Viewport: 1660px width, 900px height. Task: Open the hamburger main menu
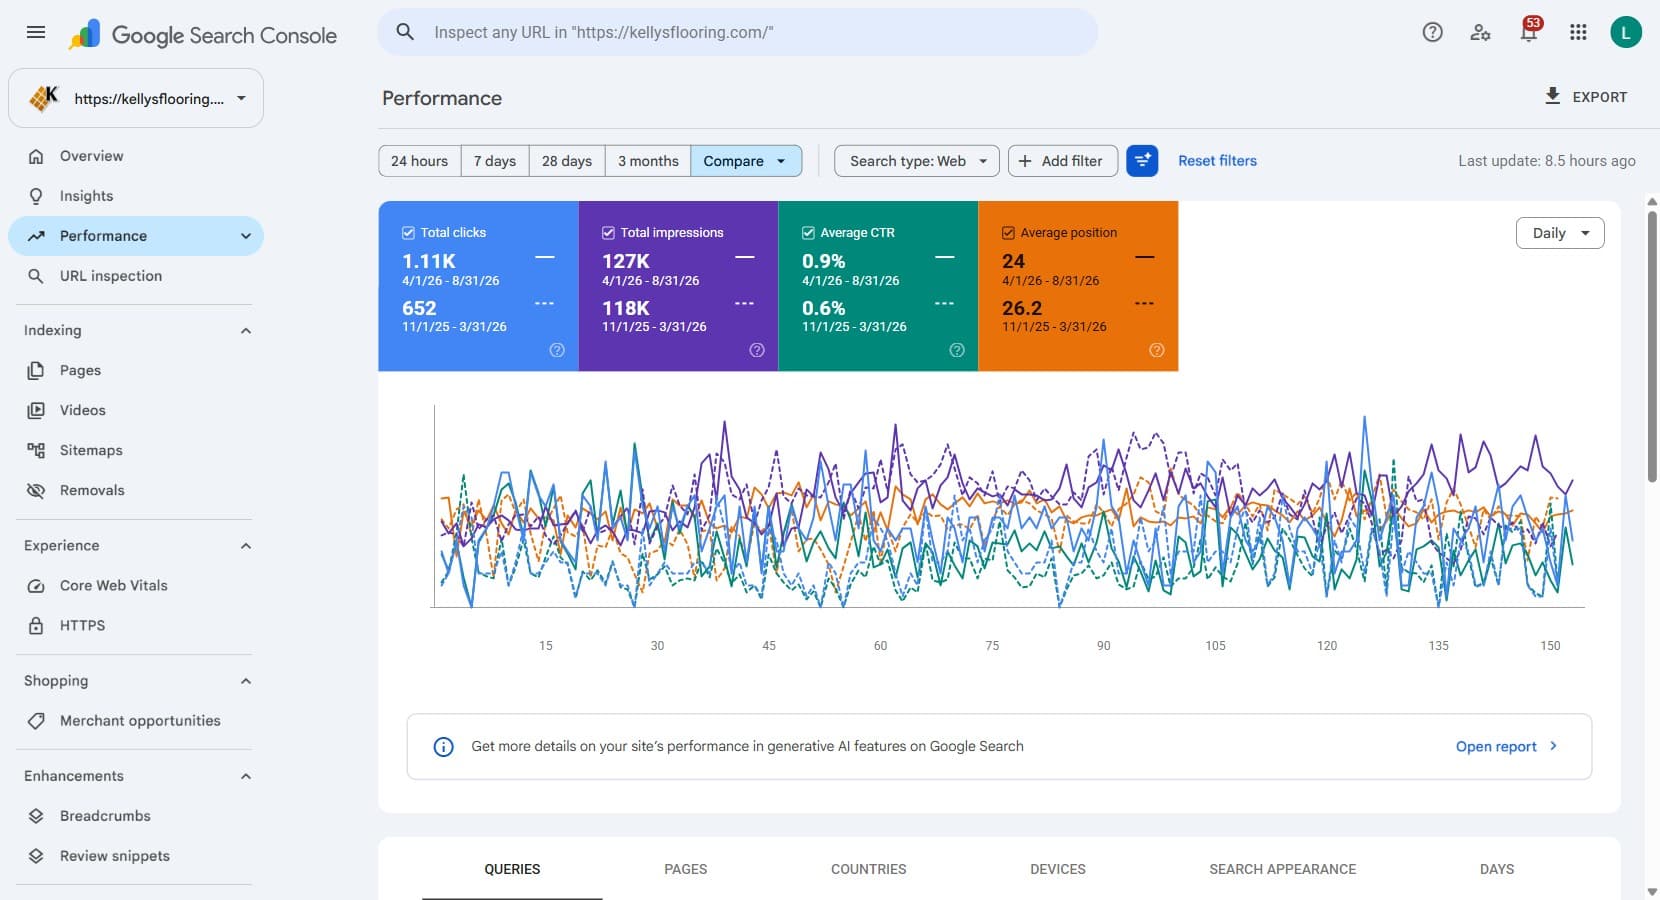[x=36, y=32]
